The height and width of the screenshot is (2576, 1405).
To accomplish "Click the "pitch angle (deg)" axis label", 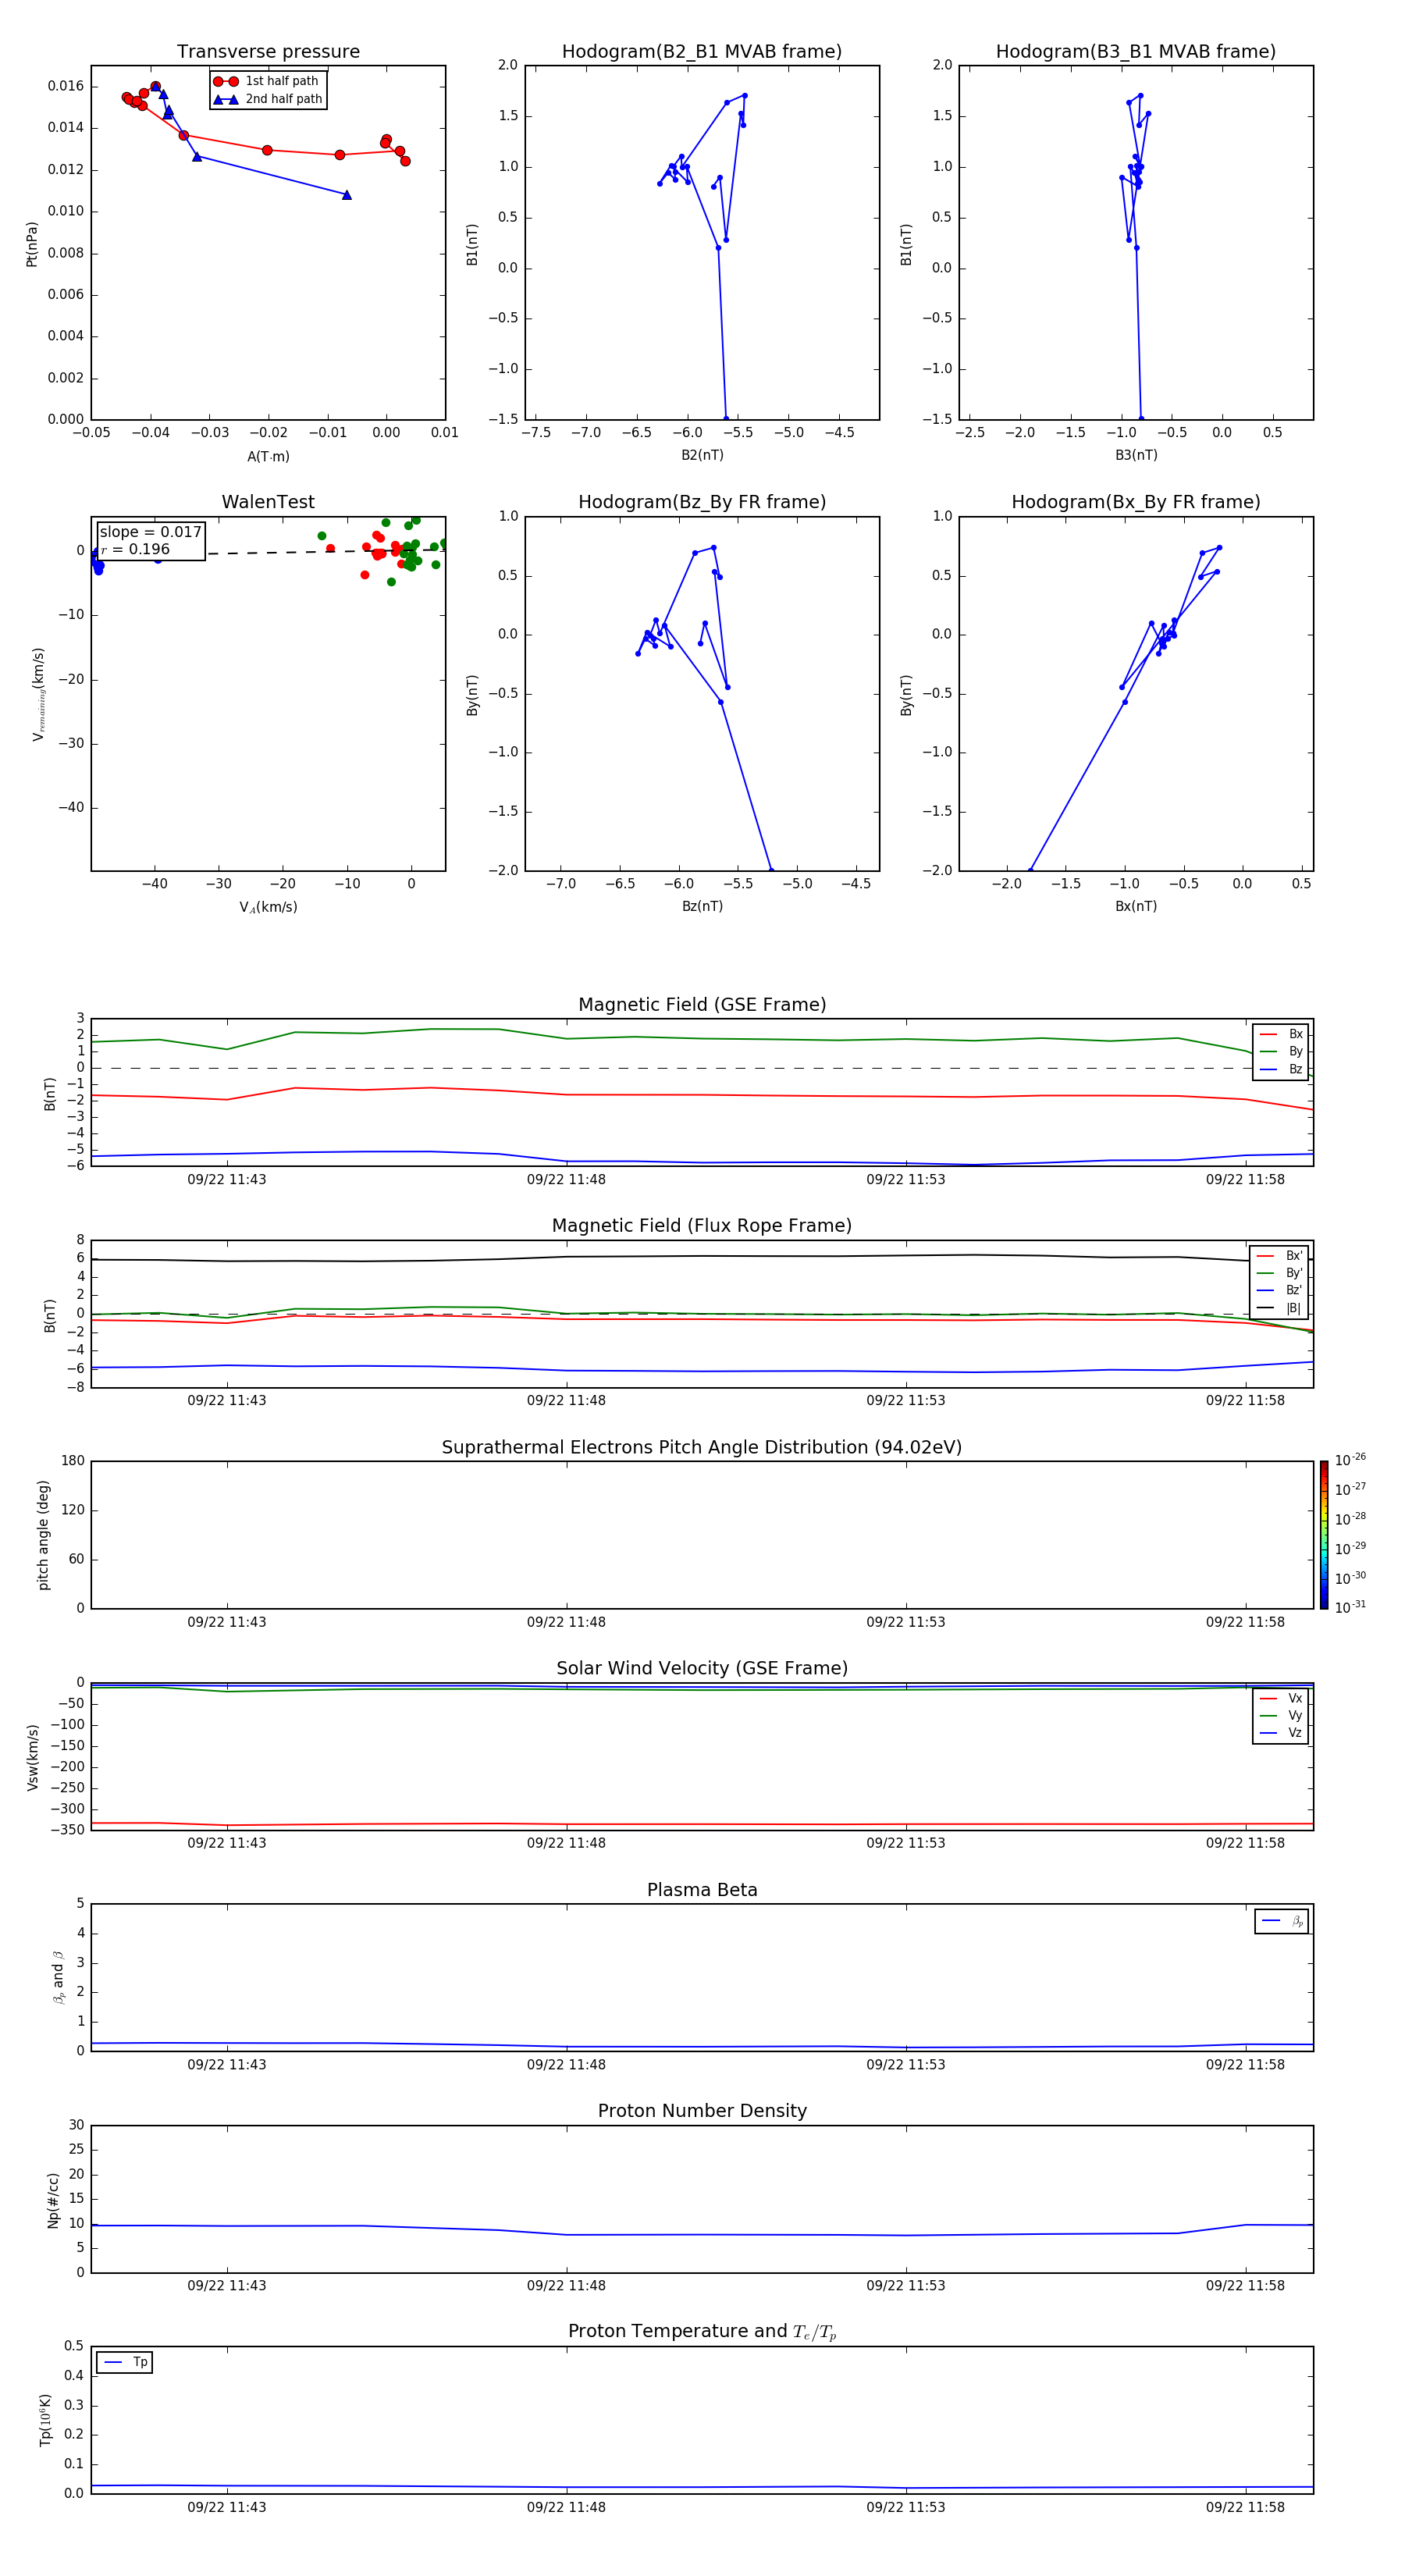I will 43,1535.
